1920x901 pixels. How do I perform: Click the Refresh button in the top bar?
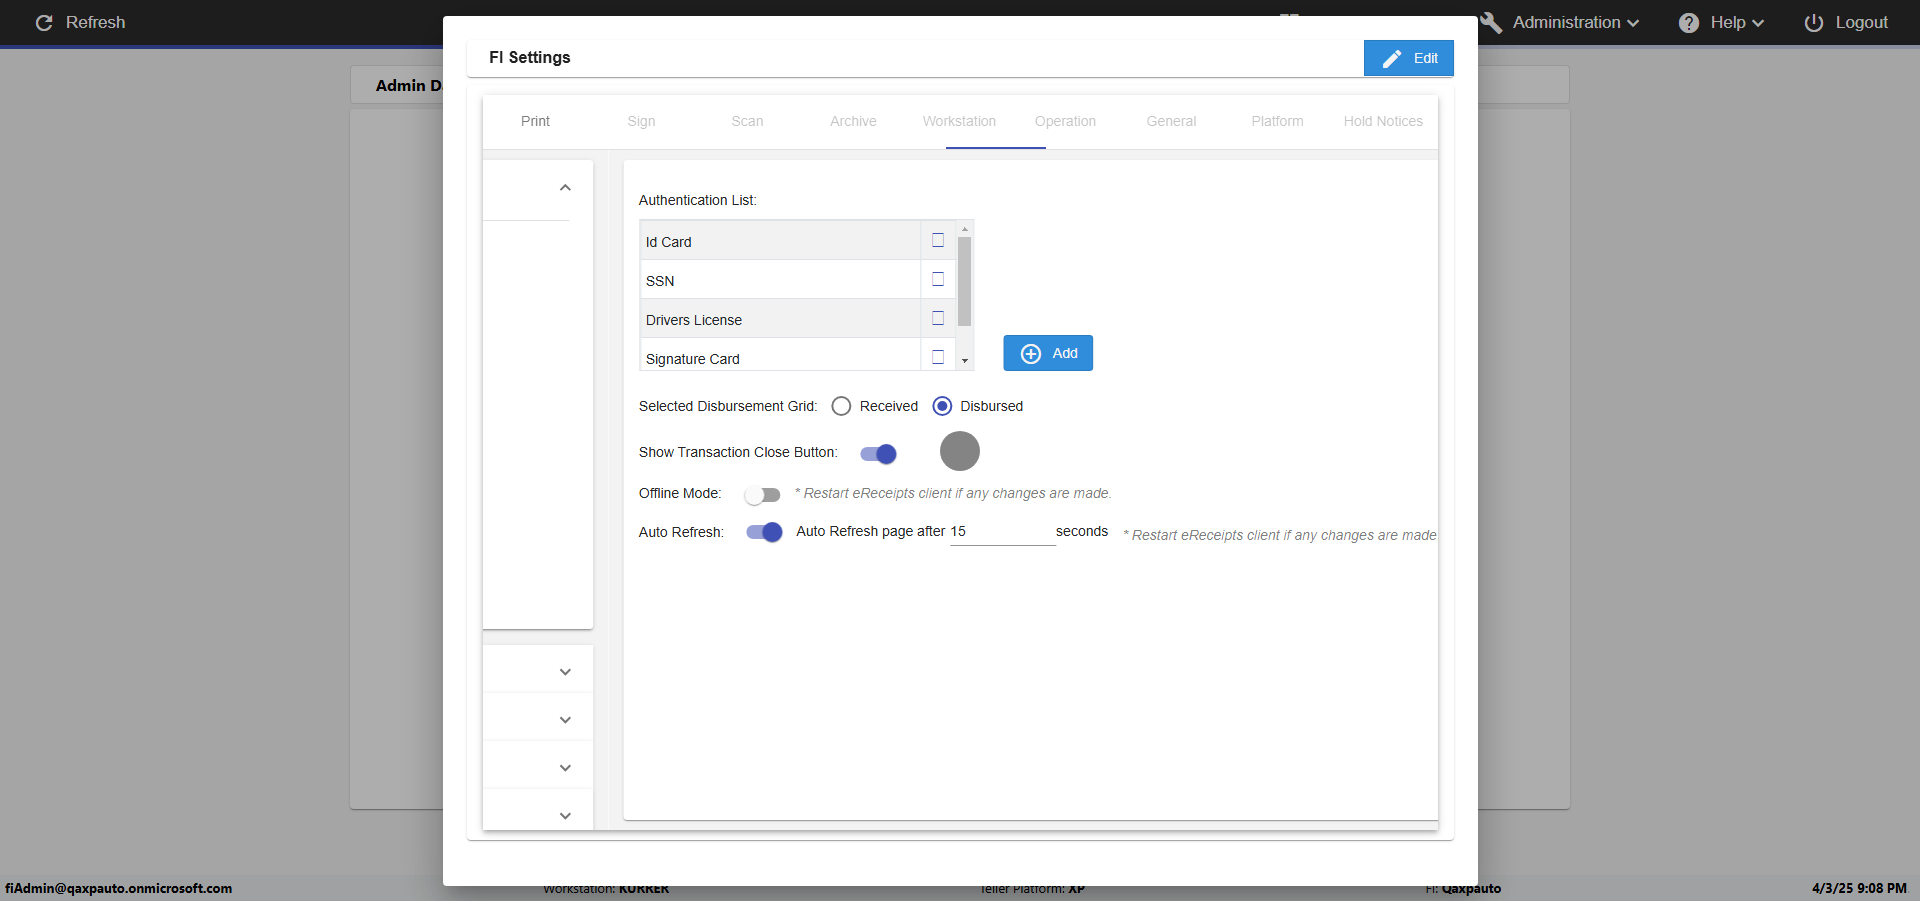pyautogui.click(x=80, y=22)
